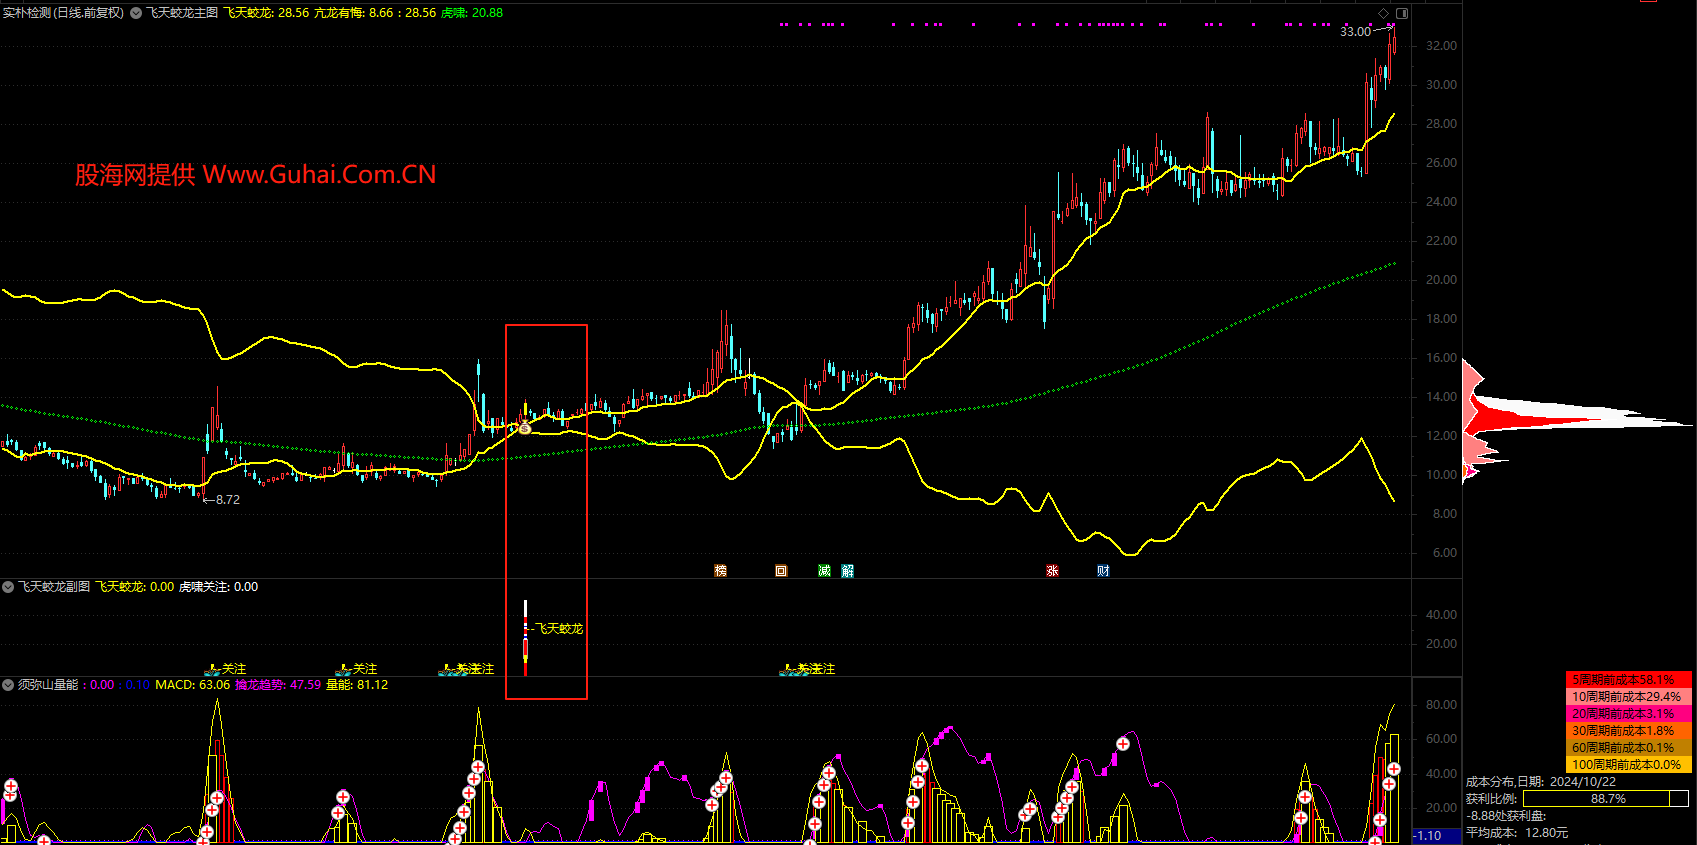The height and width of the screenshot is (845, 1697).
Task: Expand the 飞天蛟龙副图 indicator menu arrow
Action: pyautogui.click(x=8, y=587)
